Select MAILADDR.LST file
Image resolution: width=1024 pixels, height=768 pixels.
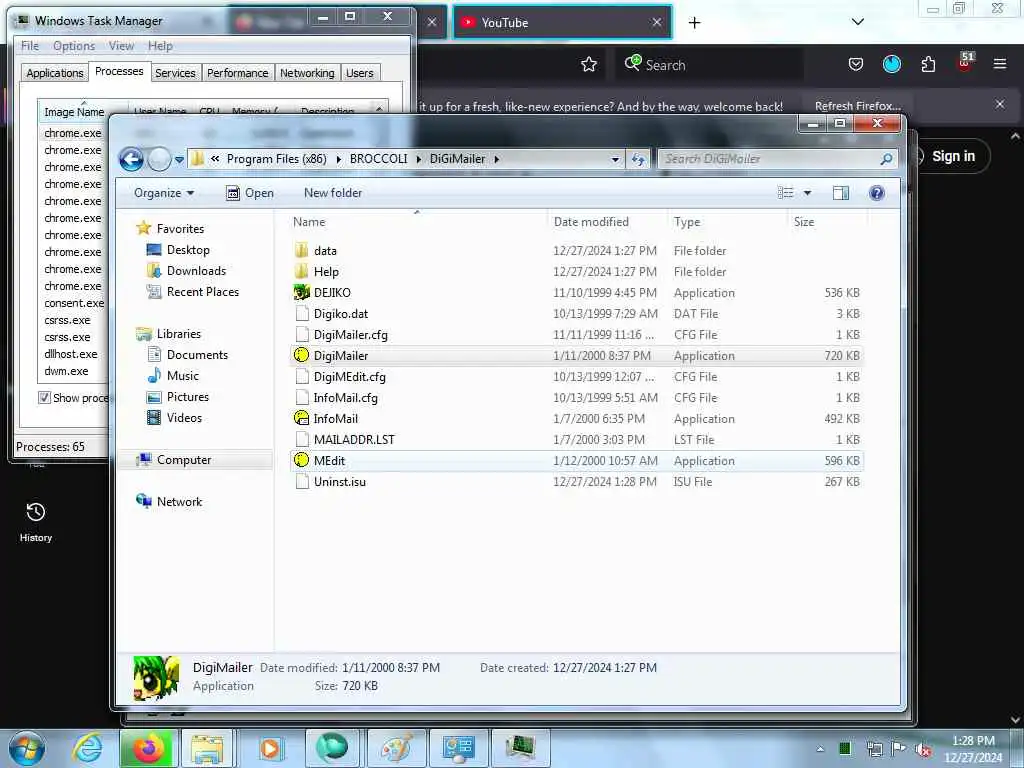[x=354, y=440]
